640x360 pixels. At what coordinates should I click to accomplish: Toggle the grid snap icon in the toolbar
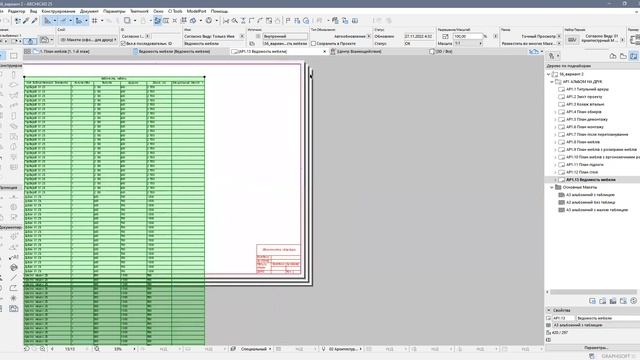point(95,20)
